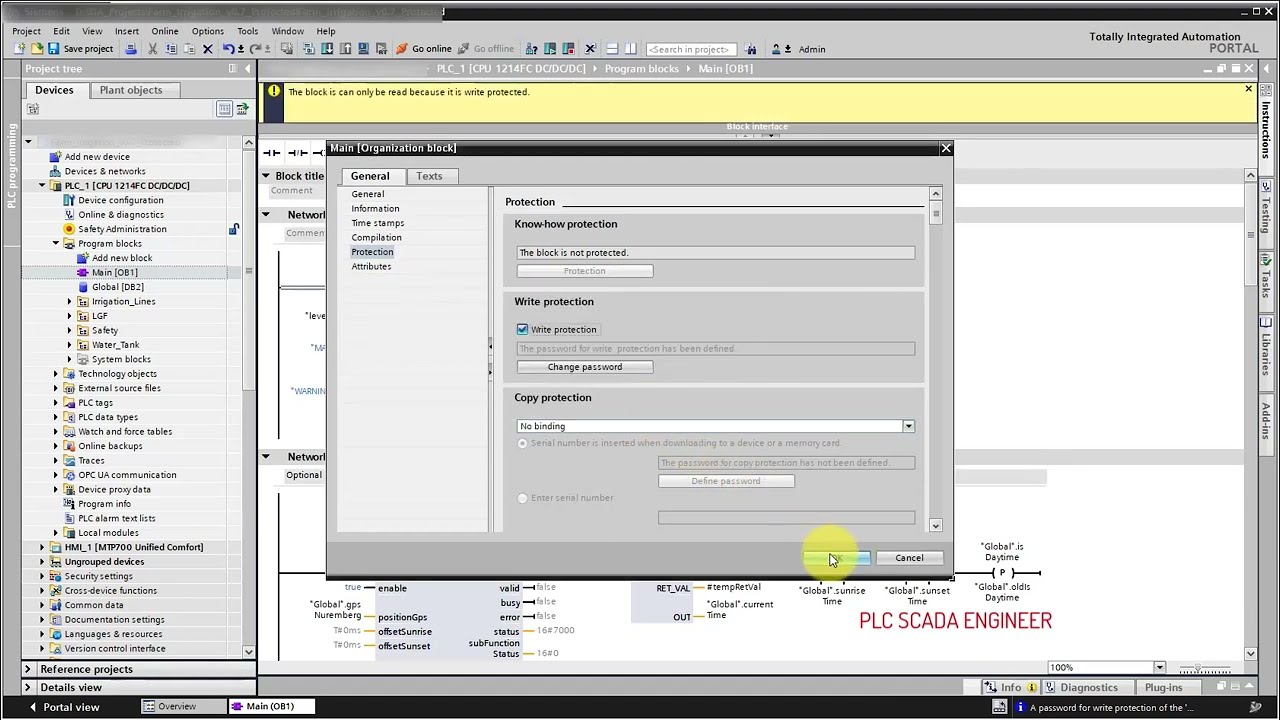Click the Change password button
The image size is (1280, 720).
tap(585, 367)
